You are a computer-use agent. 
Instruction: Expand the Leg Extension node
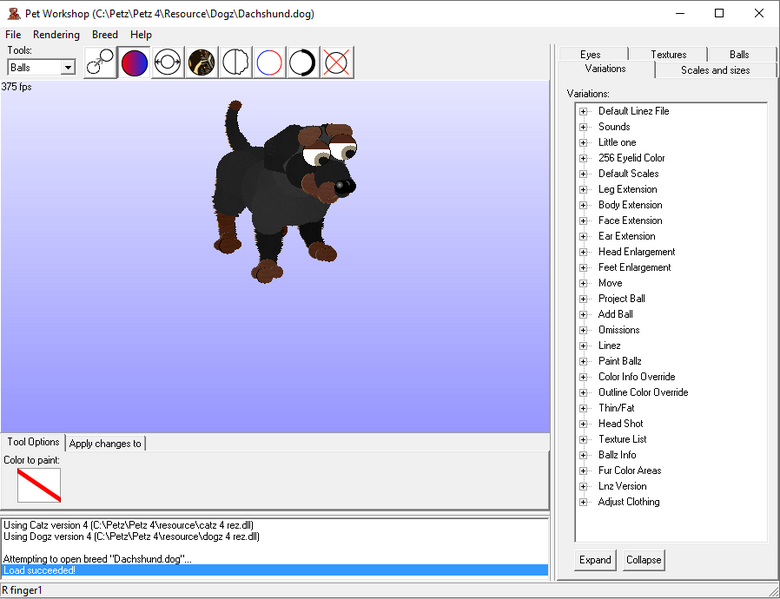[x=583, y=190]
